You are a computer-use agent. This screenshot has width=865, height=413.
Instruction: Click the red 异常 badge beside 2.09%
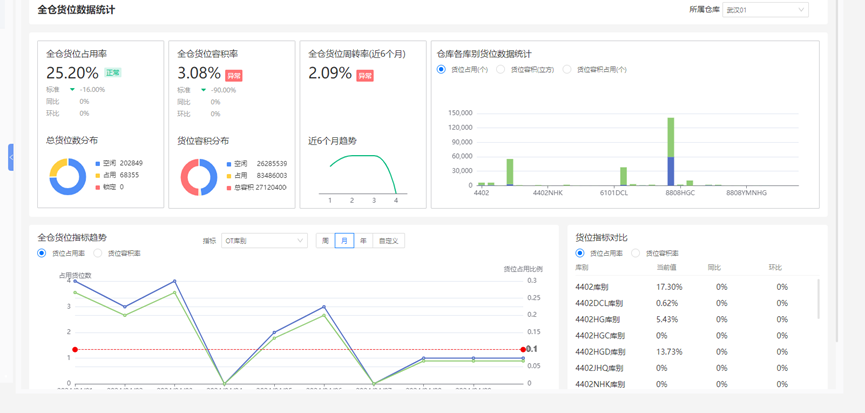365,75
